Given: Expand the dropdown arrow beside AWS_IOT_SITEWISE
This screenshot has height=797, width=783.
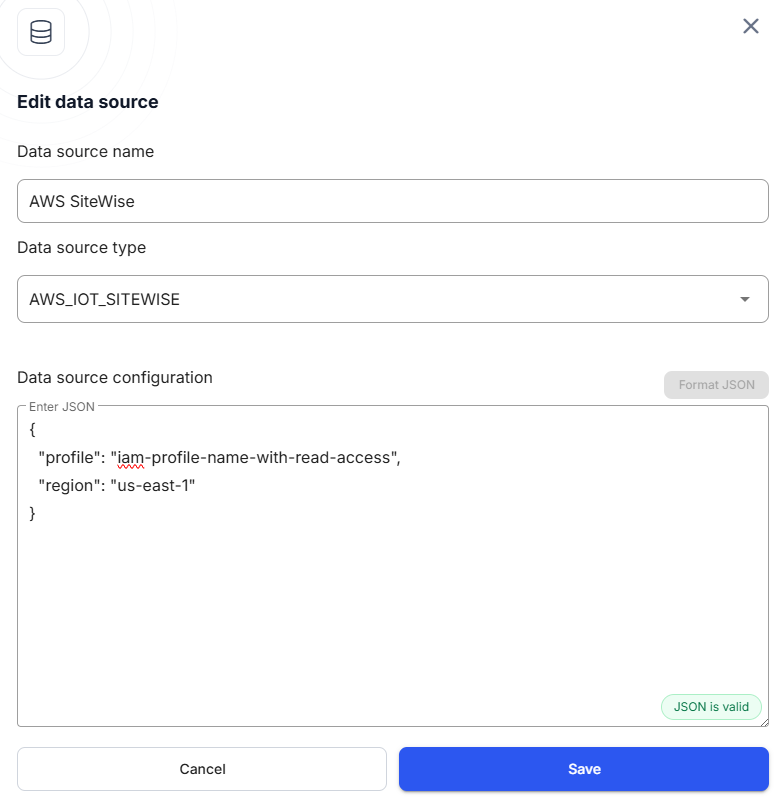Looking at the screenshot, I should click(x=744, y=299).
